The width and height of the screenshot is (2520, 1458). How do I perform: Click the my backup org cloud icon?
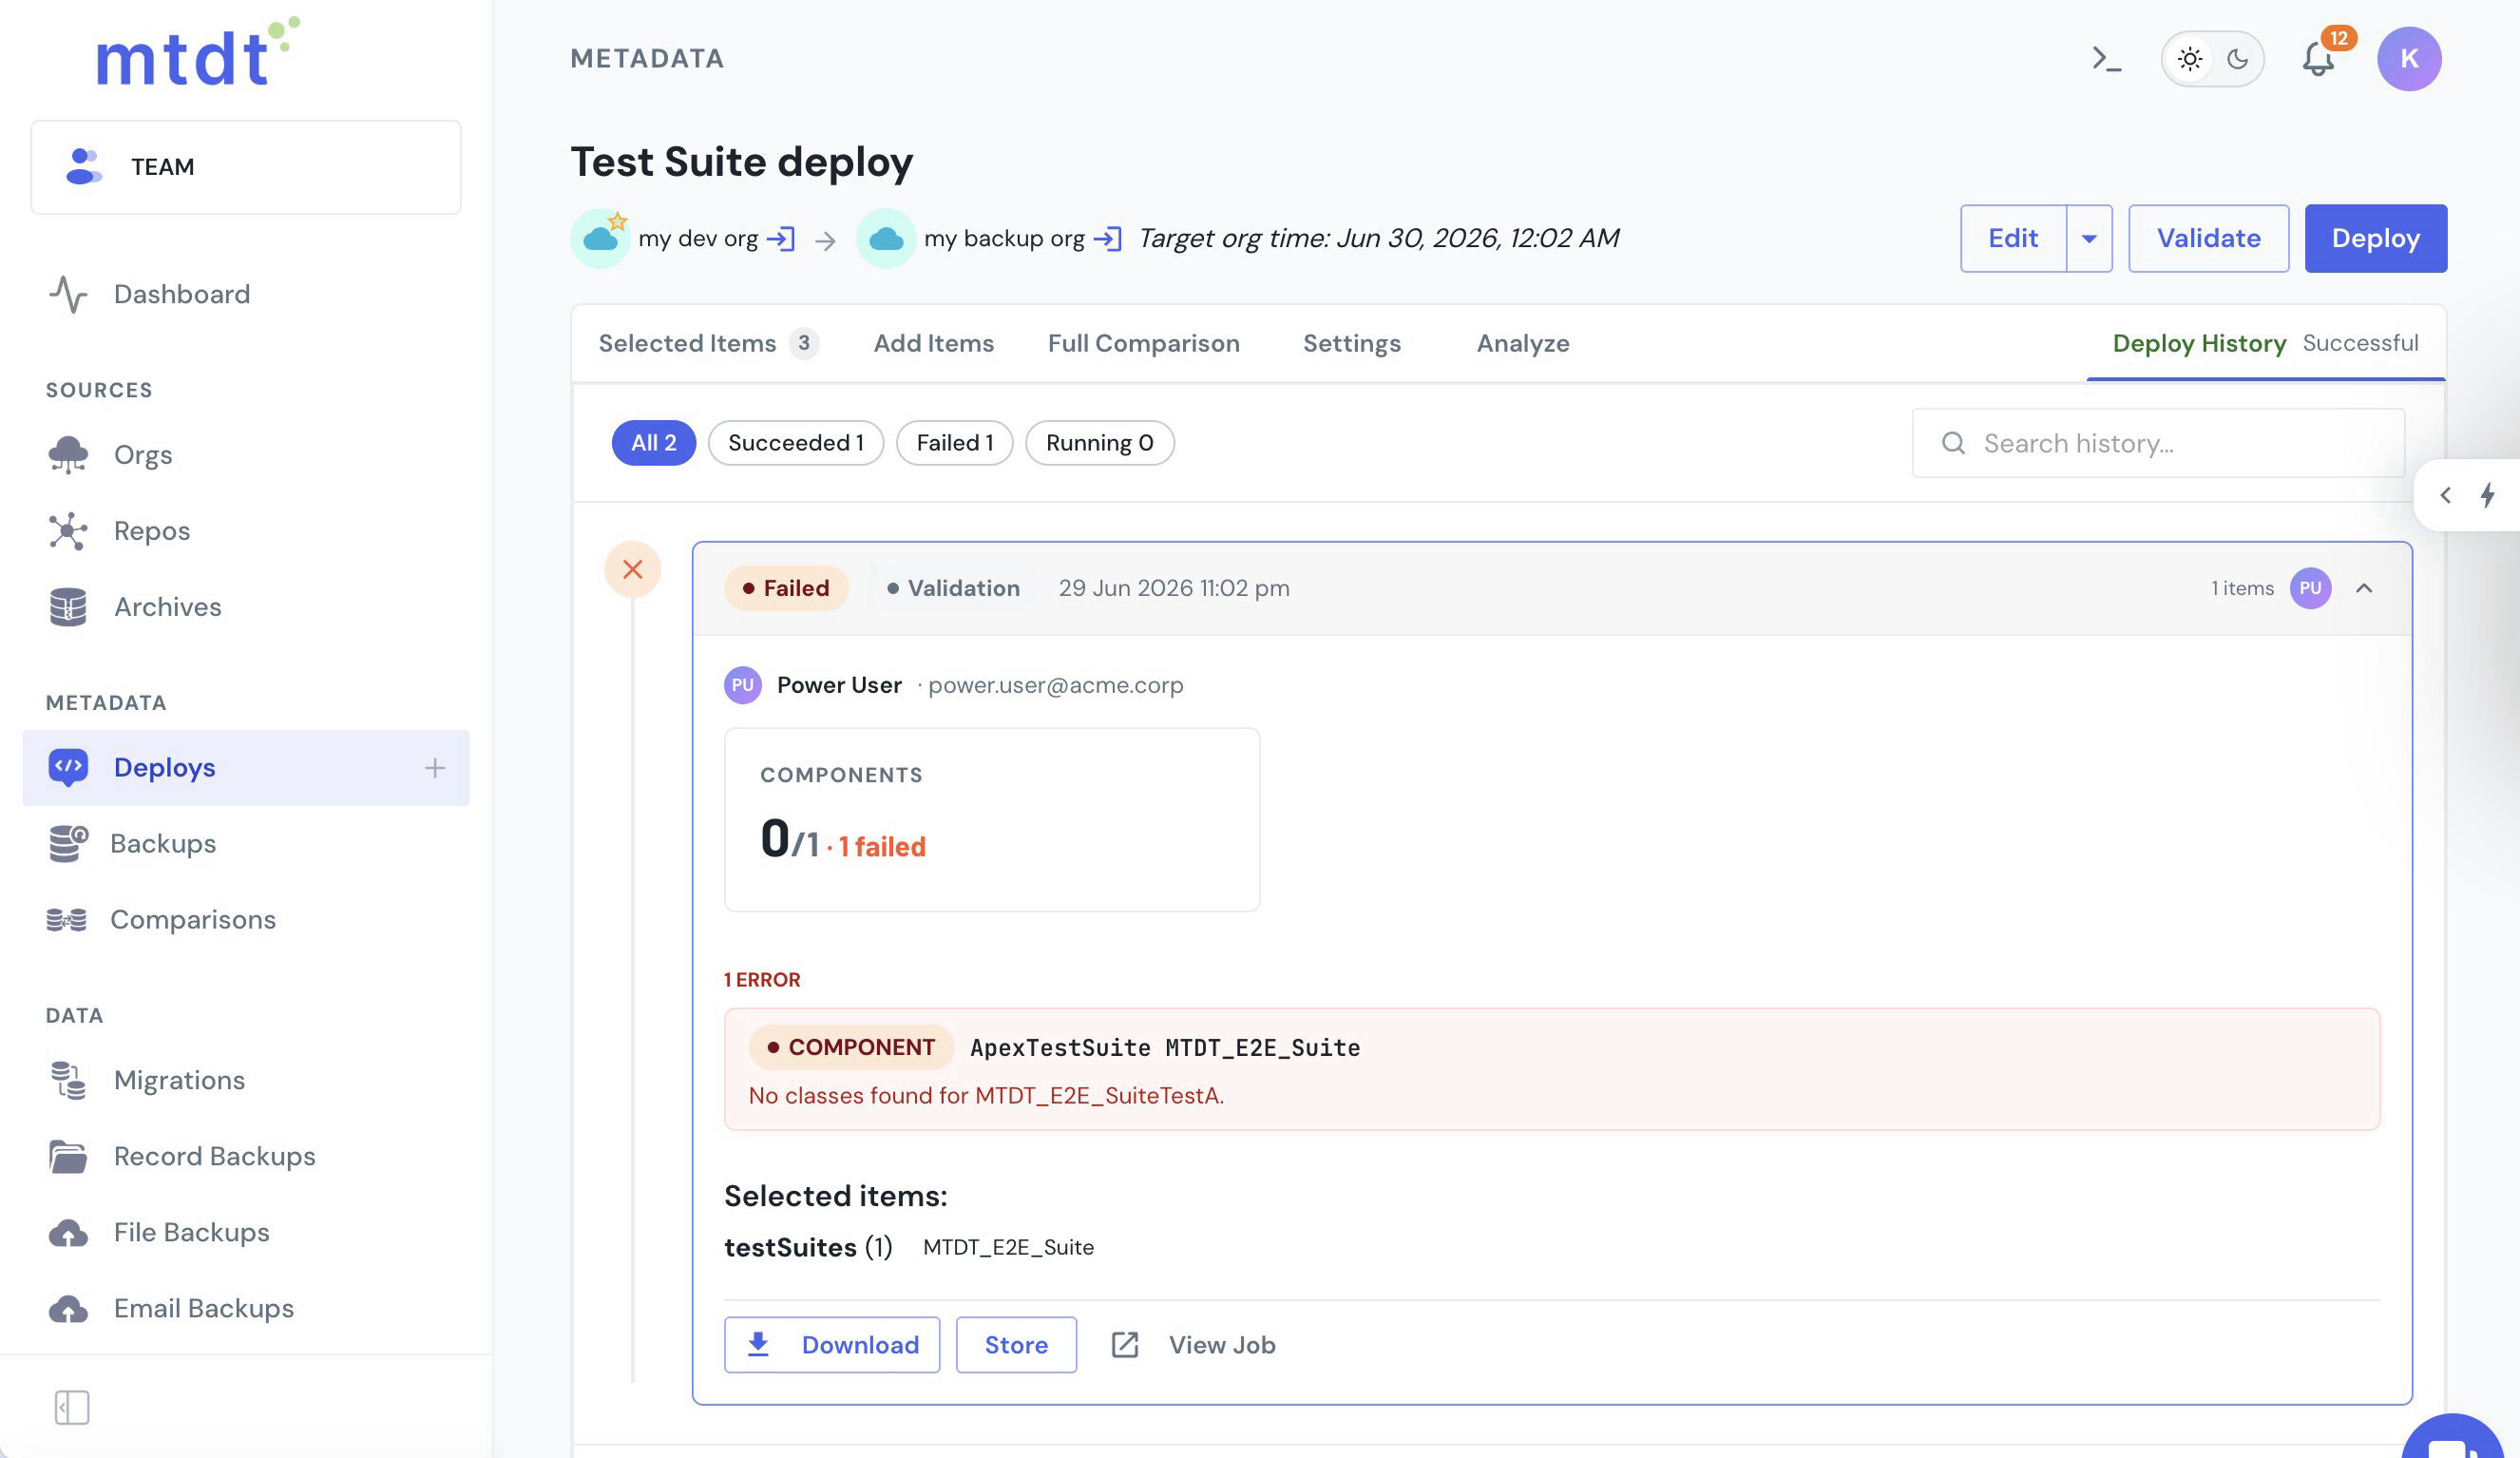886,238
